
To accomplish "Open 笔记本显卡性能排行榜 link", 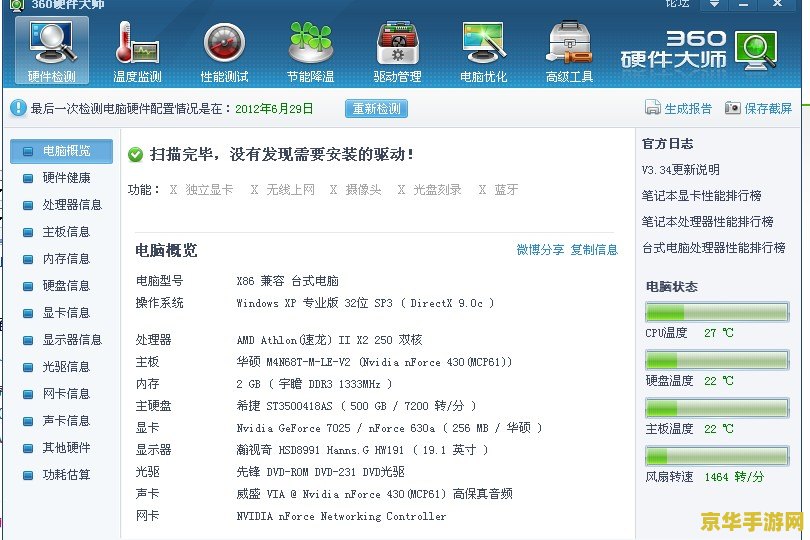I will click(x=702, y=196).
